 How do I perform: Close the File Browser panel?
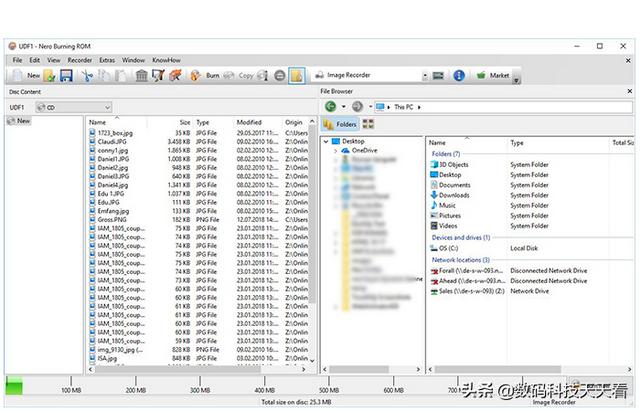(629, 91)
